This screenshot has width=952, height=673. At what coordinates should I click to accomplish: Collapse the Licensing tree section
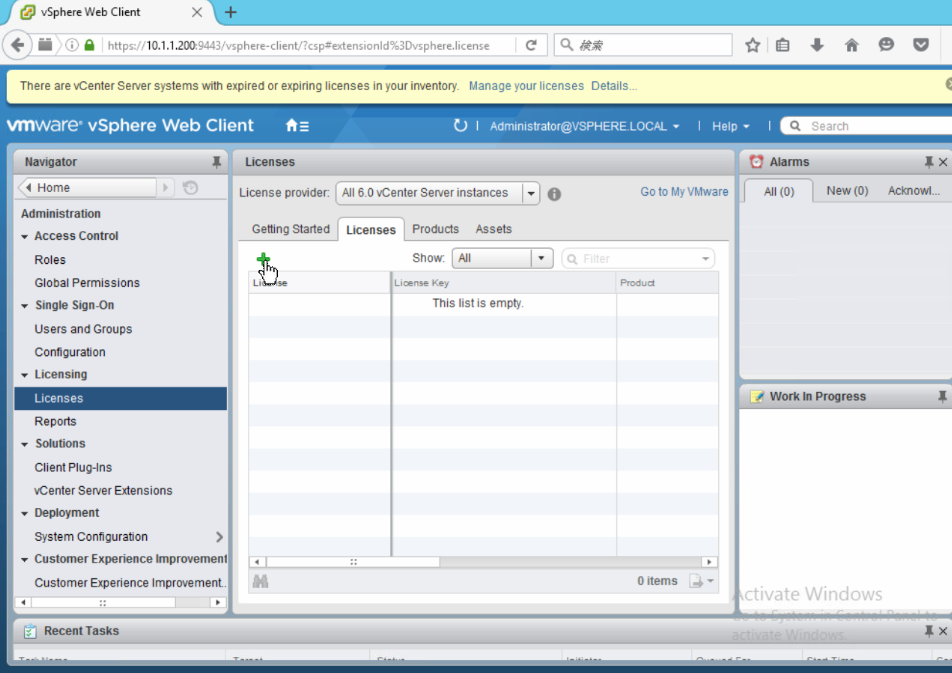coord(25,375)
